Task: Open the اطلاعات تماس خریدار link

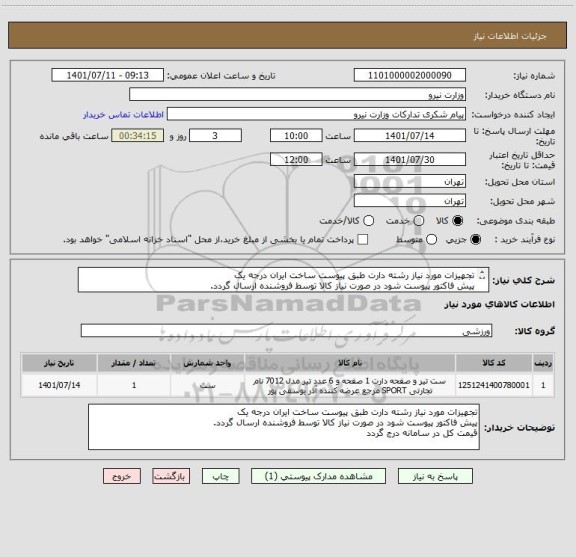Action: click(123, 115)
